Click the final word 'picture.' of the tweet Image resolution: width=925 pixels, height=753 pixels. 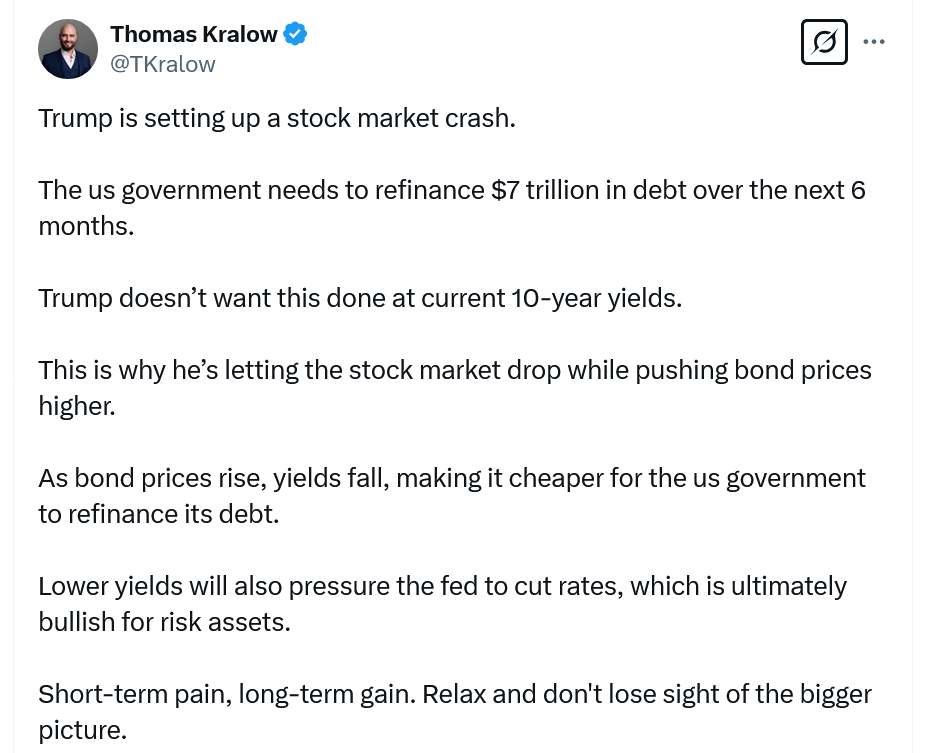(x=82, y=730)
